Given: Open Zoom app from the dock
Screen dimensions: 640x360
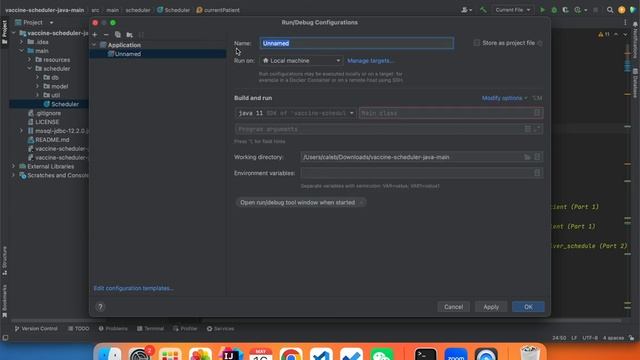Looking at the screenshot, I should (x=456, y=353).
